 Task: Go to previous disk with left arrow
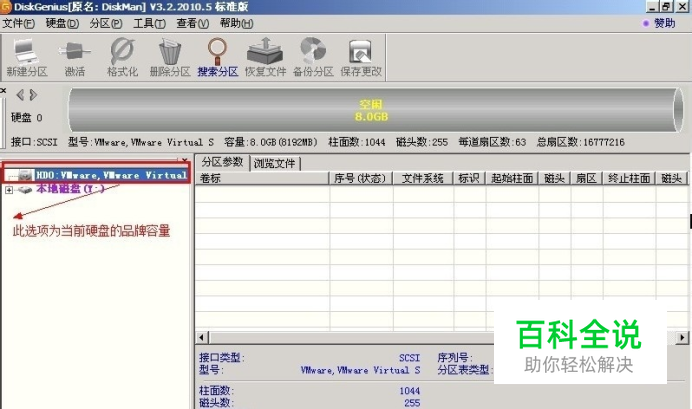20,95
